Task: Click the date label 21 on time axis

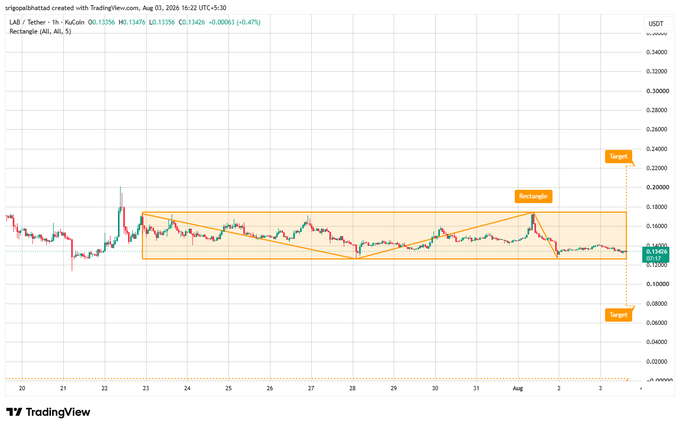Action: 63,388
